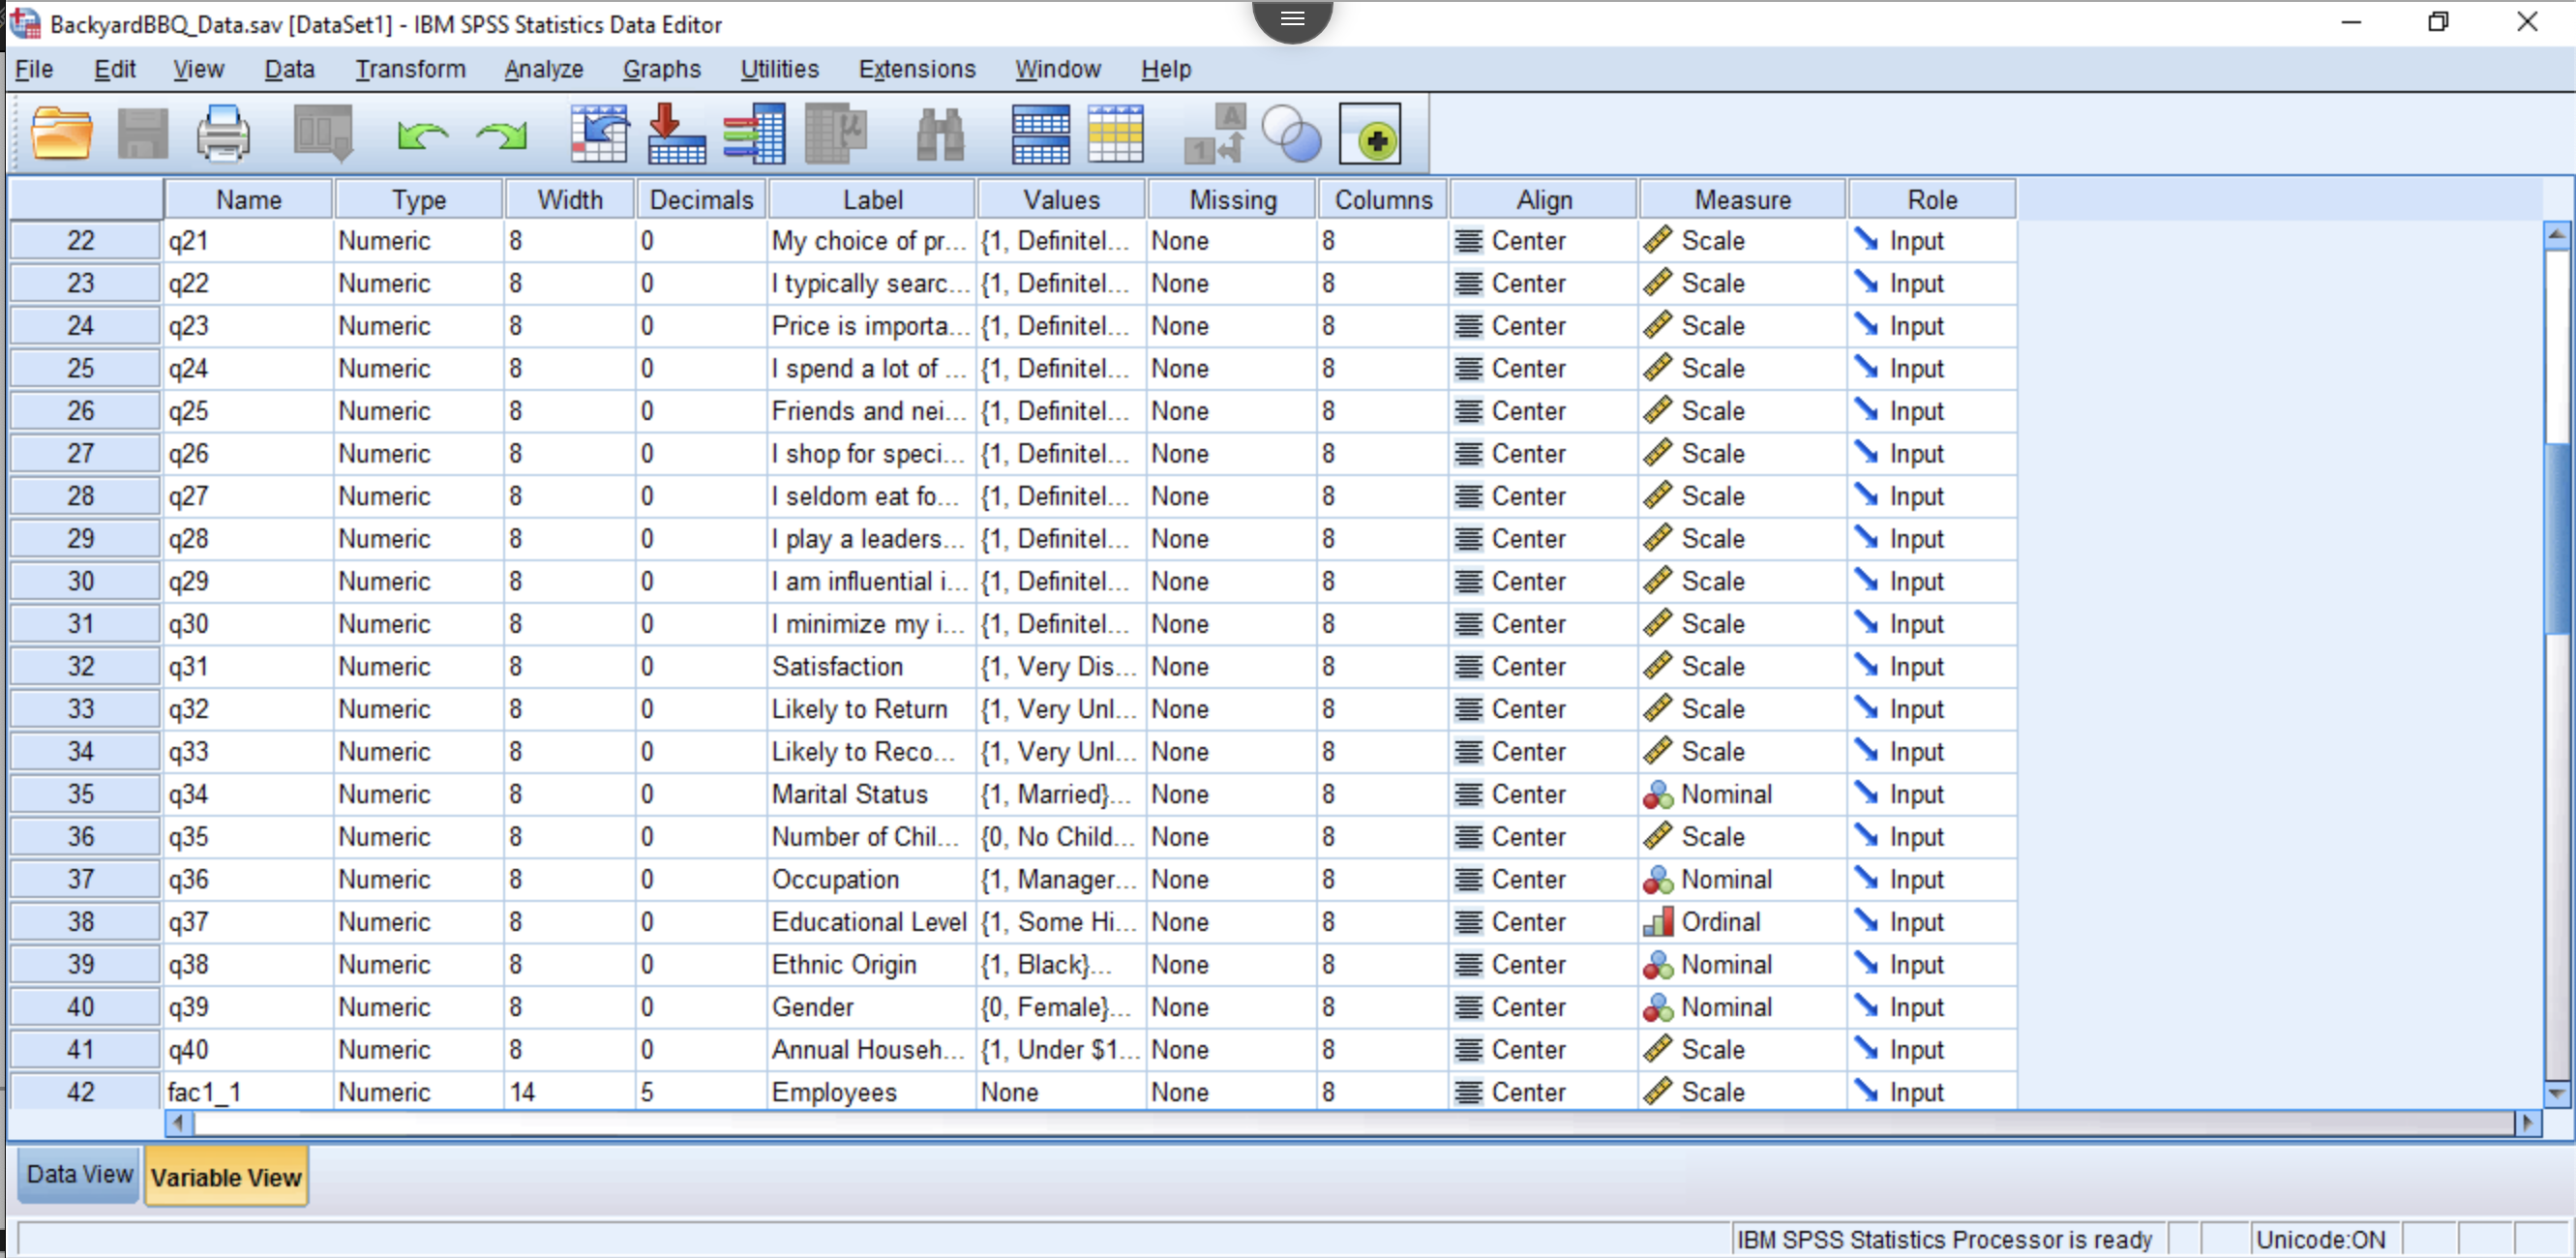Click the Ordinal icon for q37 Educational Level

[x=1658, y=921]
